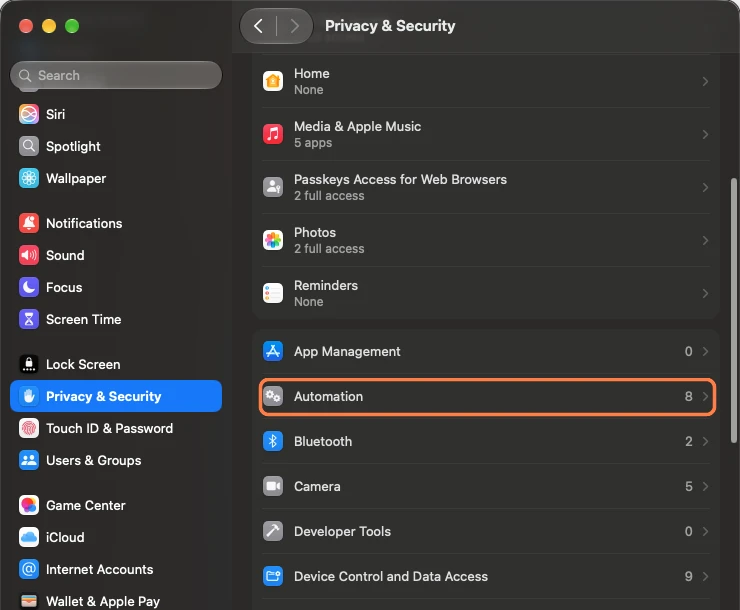Click the 'None' text under Reminders
The height and width of the screenshot is (610, 740).
pyautogui.click(x=309, y=302)
